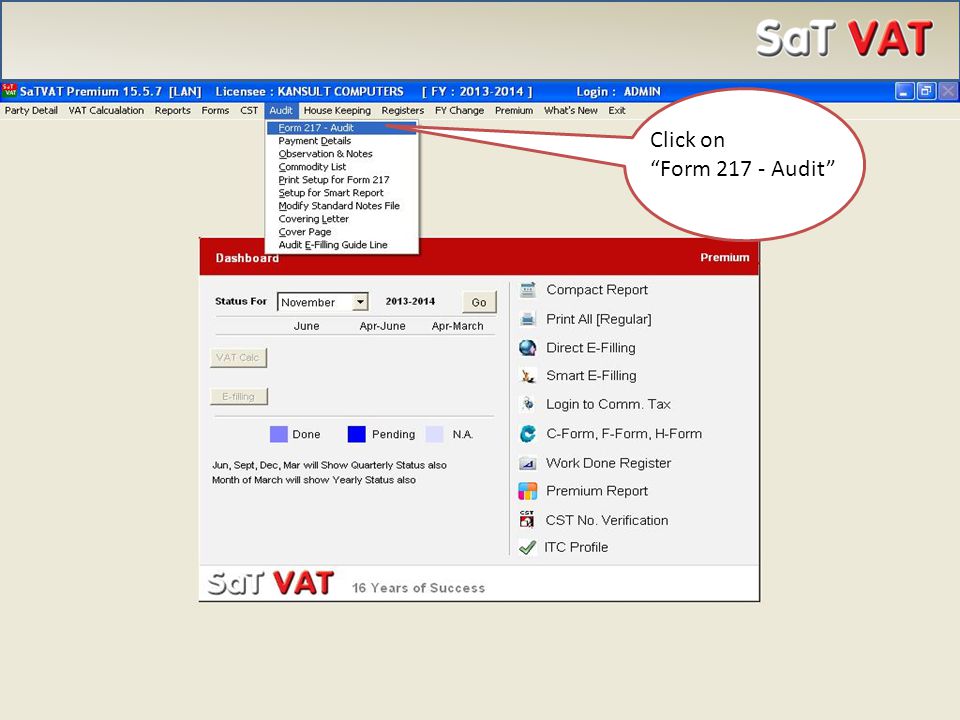Select Covering Letter menu entry
Viewport: 960px width, 720px height.
point(342,219)
